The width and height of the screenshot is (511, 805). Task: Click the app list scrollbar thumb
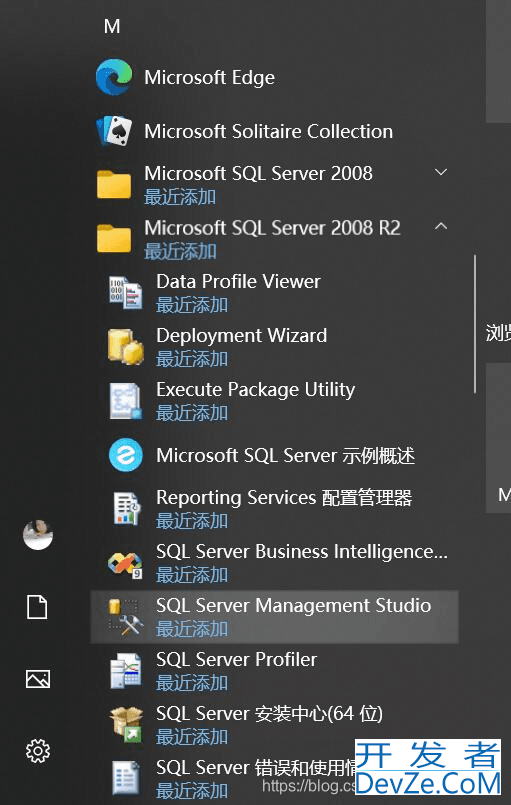click(475, 324)
